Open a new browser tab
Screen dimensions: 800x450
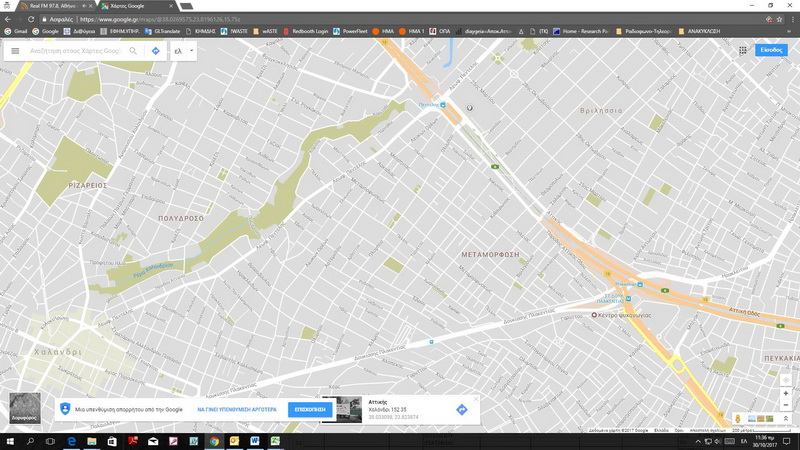click(187, 6)
